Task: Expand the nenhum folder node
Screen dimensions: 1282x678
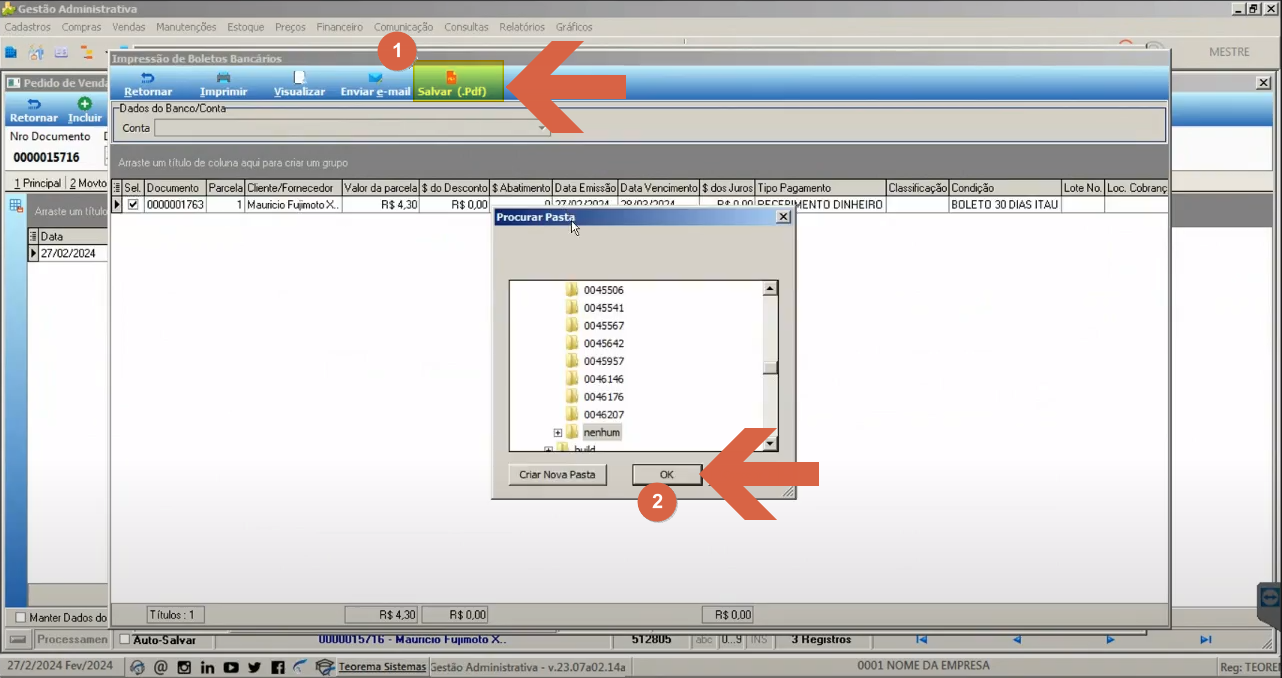Action: click(558, 432)
